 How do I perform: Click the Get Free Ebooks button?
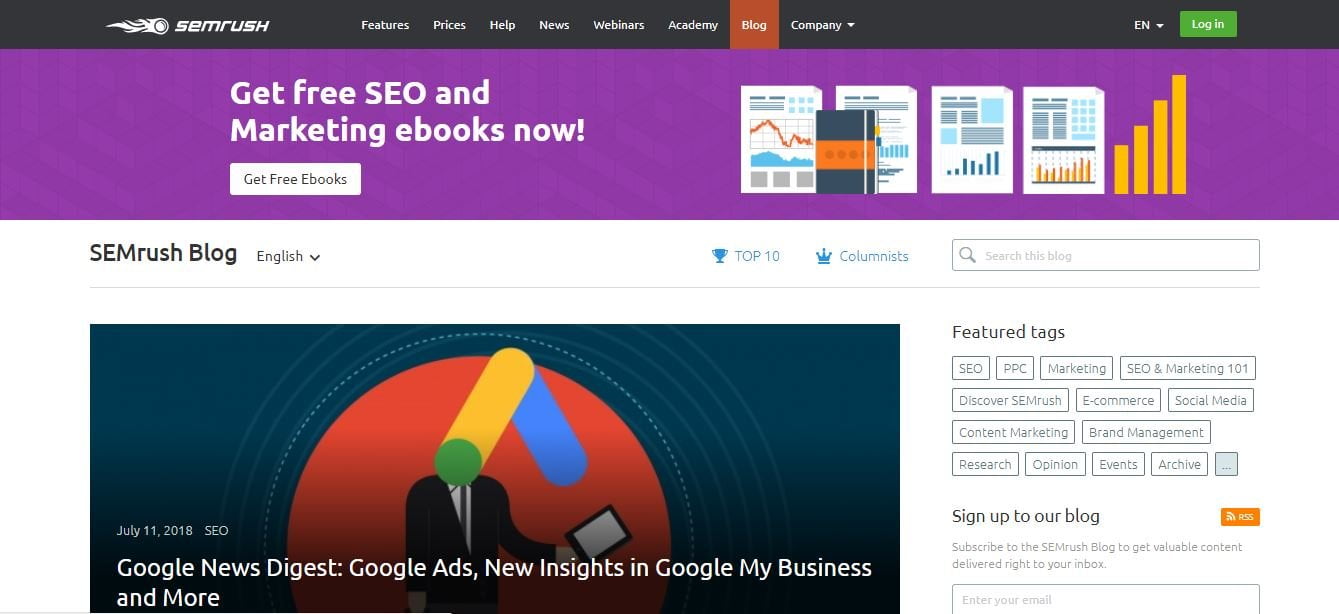coord(295,179)
